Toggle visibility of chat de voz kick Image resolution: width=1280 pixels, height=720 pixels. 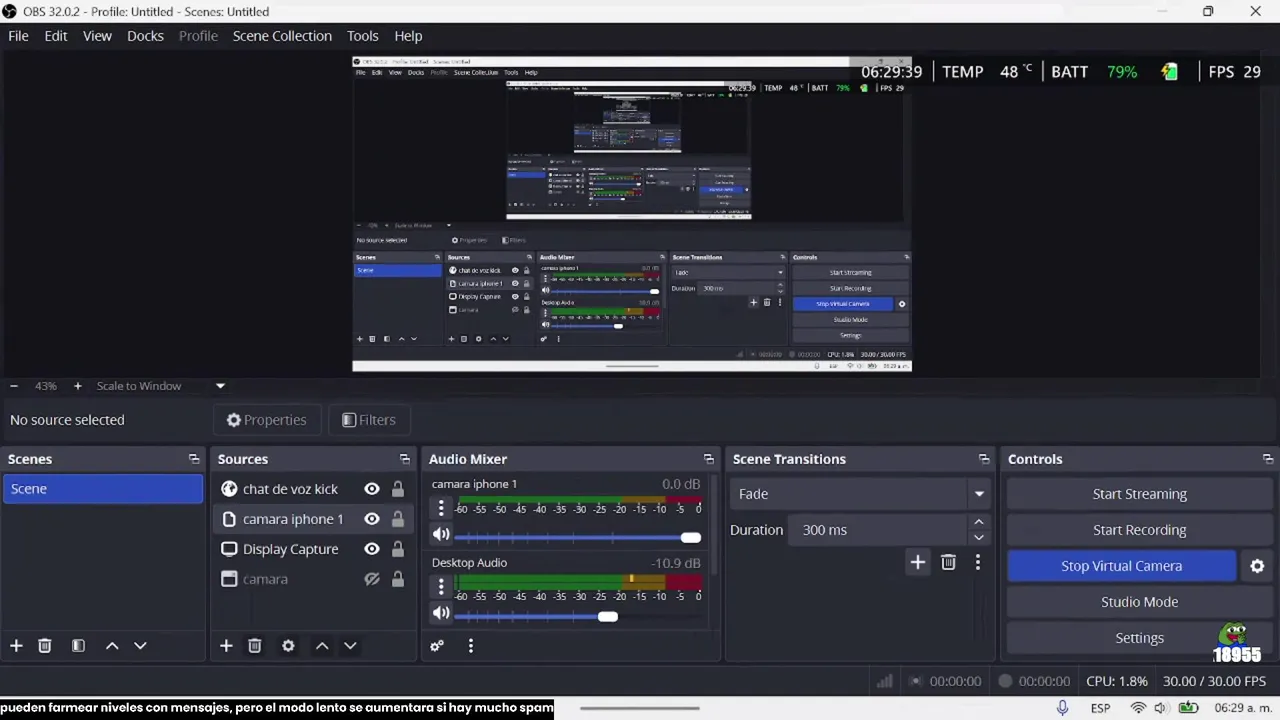[372, 489]
